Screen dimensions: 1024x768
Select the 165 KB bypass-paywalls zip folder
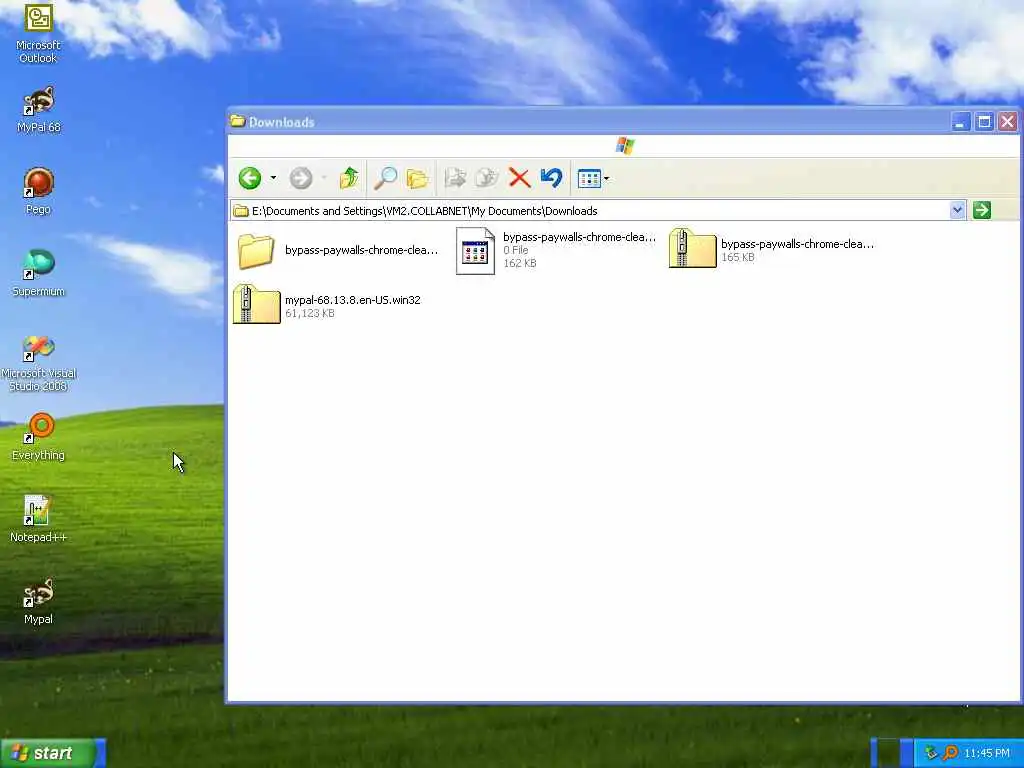pyautogui.click(x=771, y=250)
